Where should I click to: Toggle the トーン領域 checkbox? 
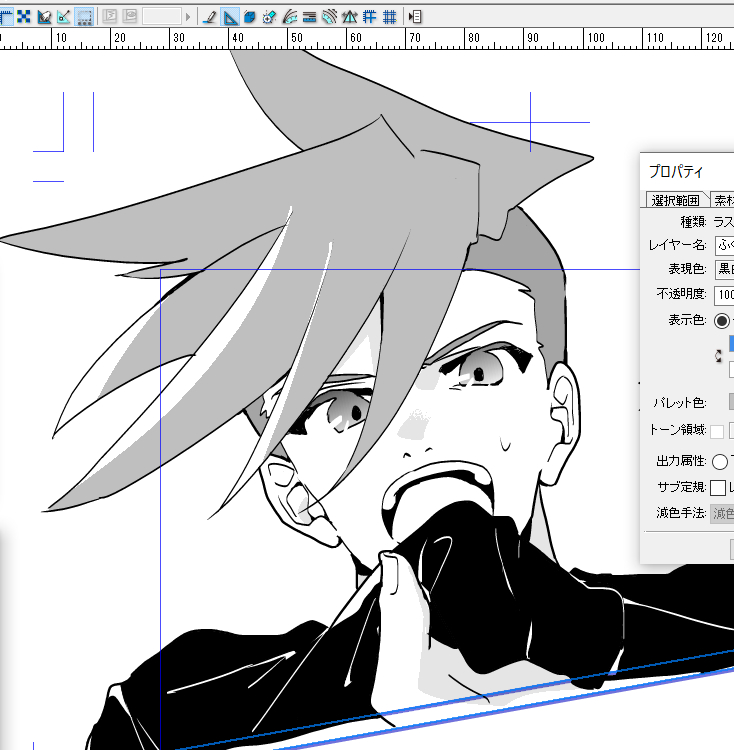[717, 431]
